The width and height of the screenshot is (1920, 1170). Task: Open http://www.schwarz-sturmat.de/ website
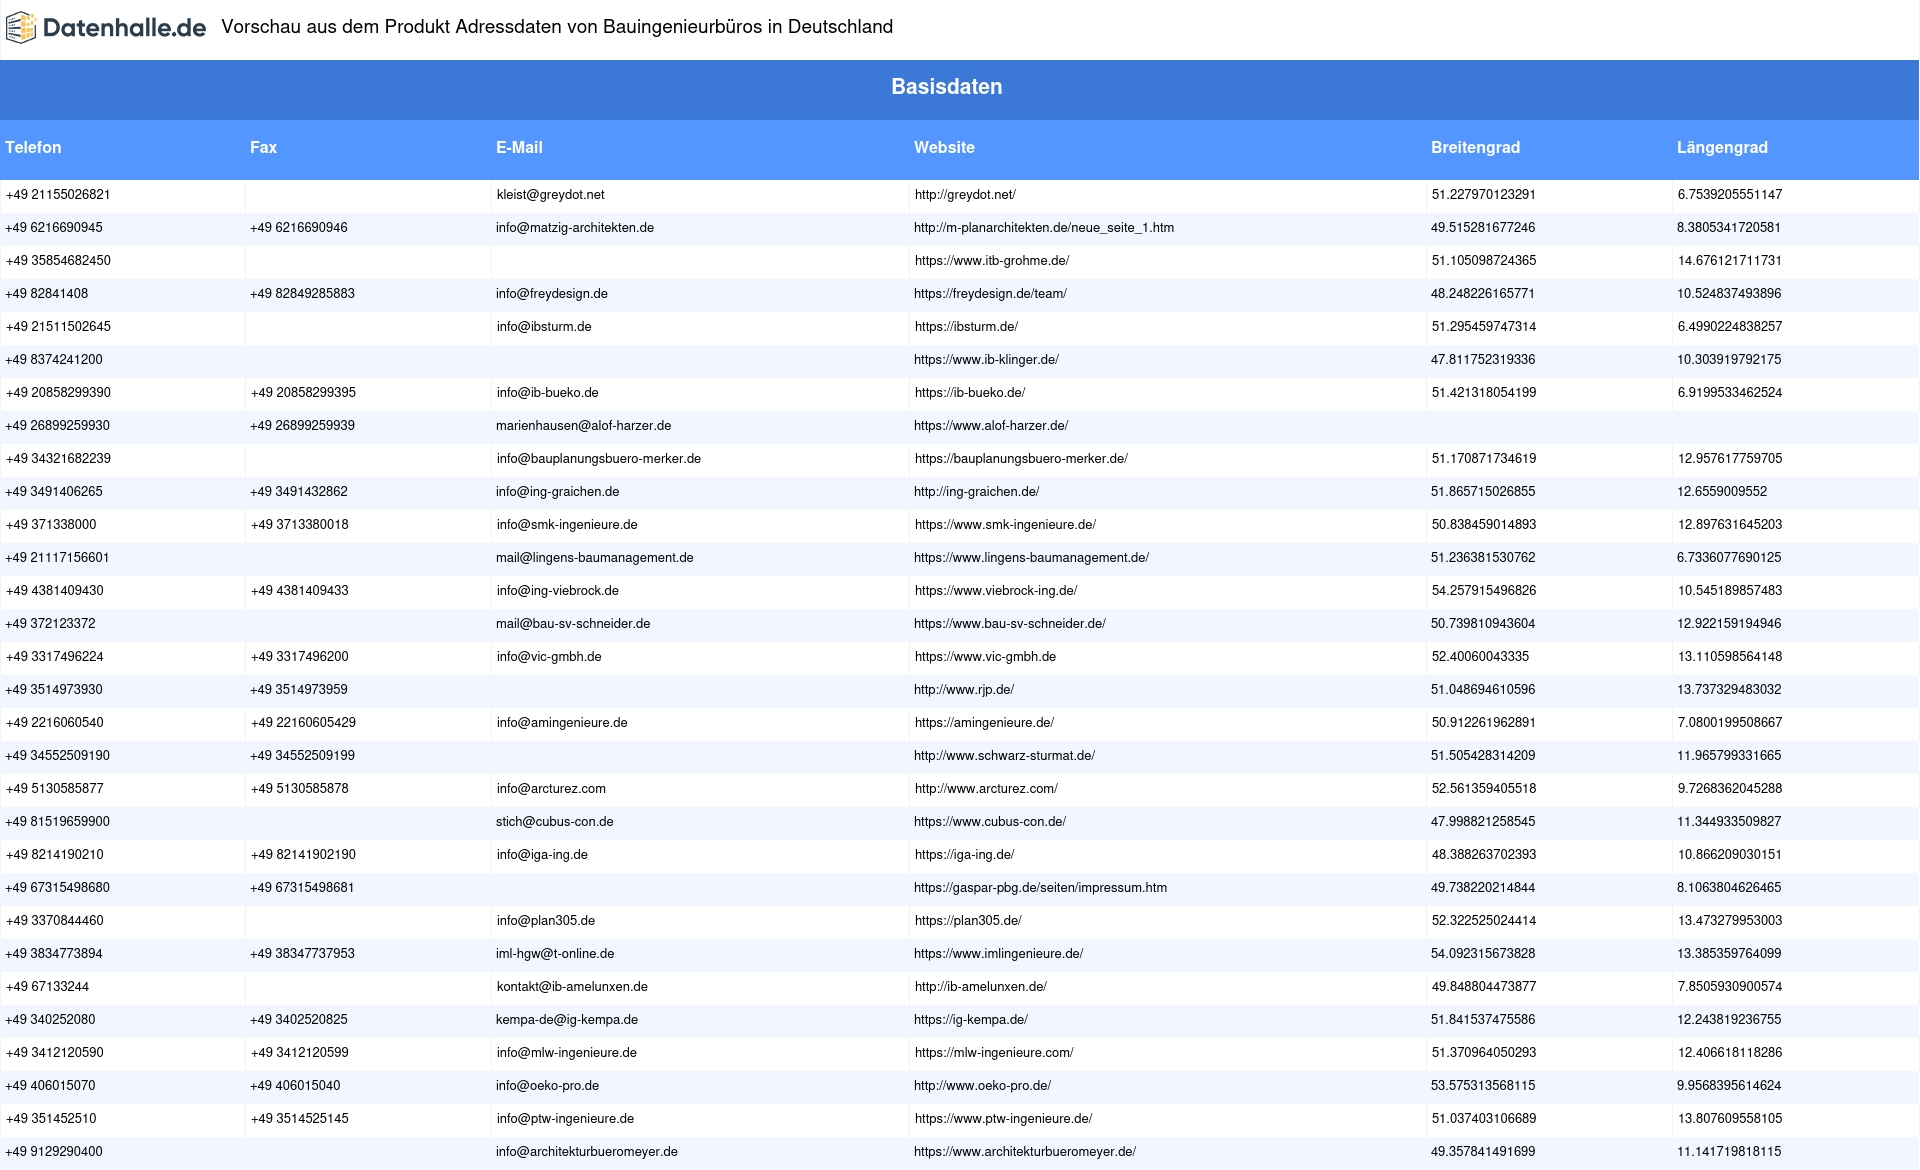[x=1004, y=756]
